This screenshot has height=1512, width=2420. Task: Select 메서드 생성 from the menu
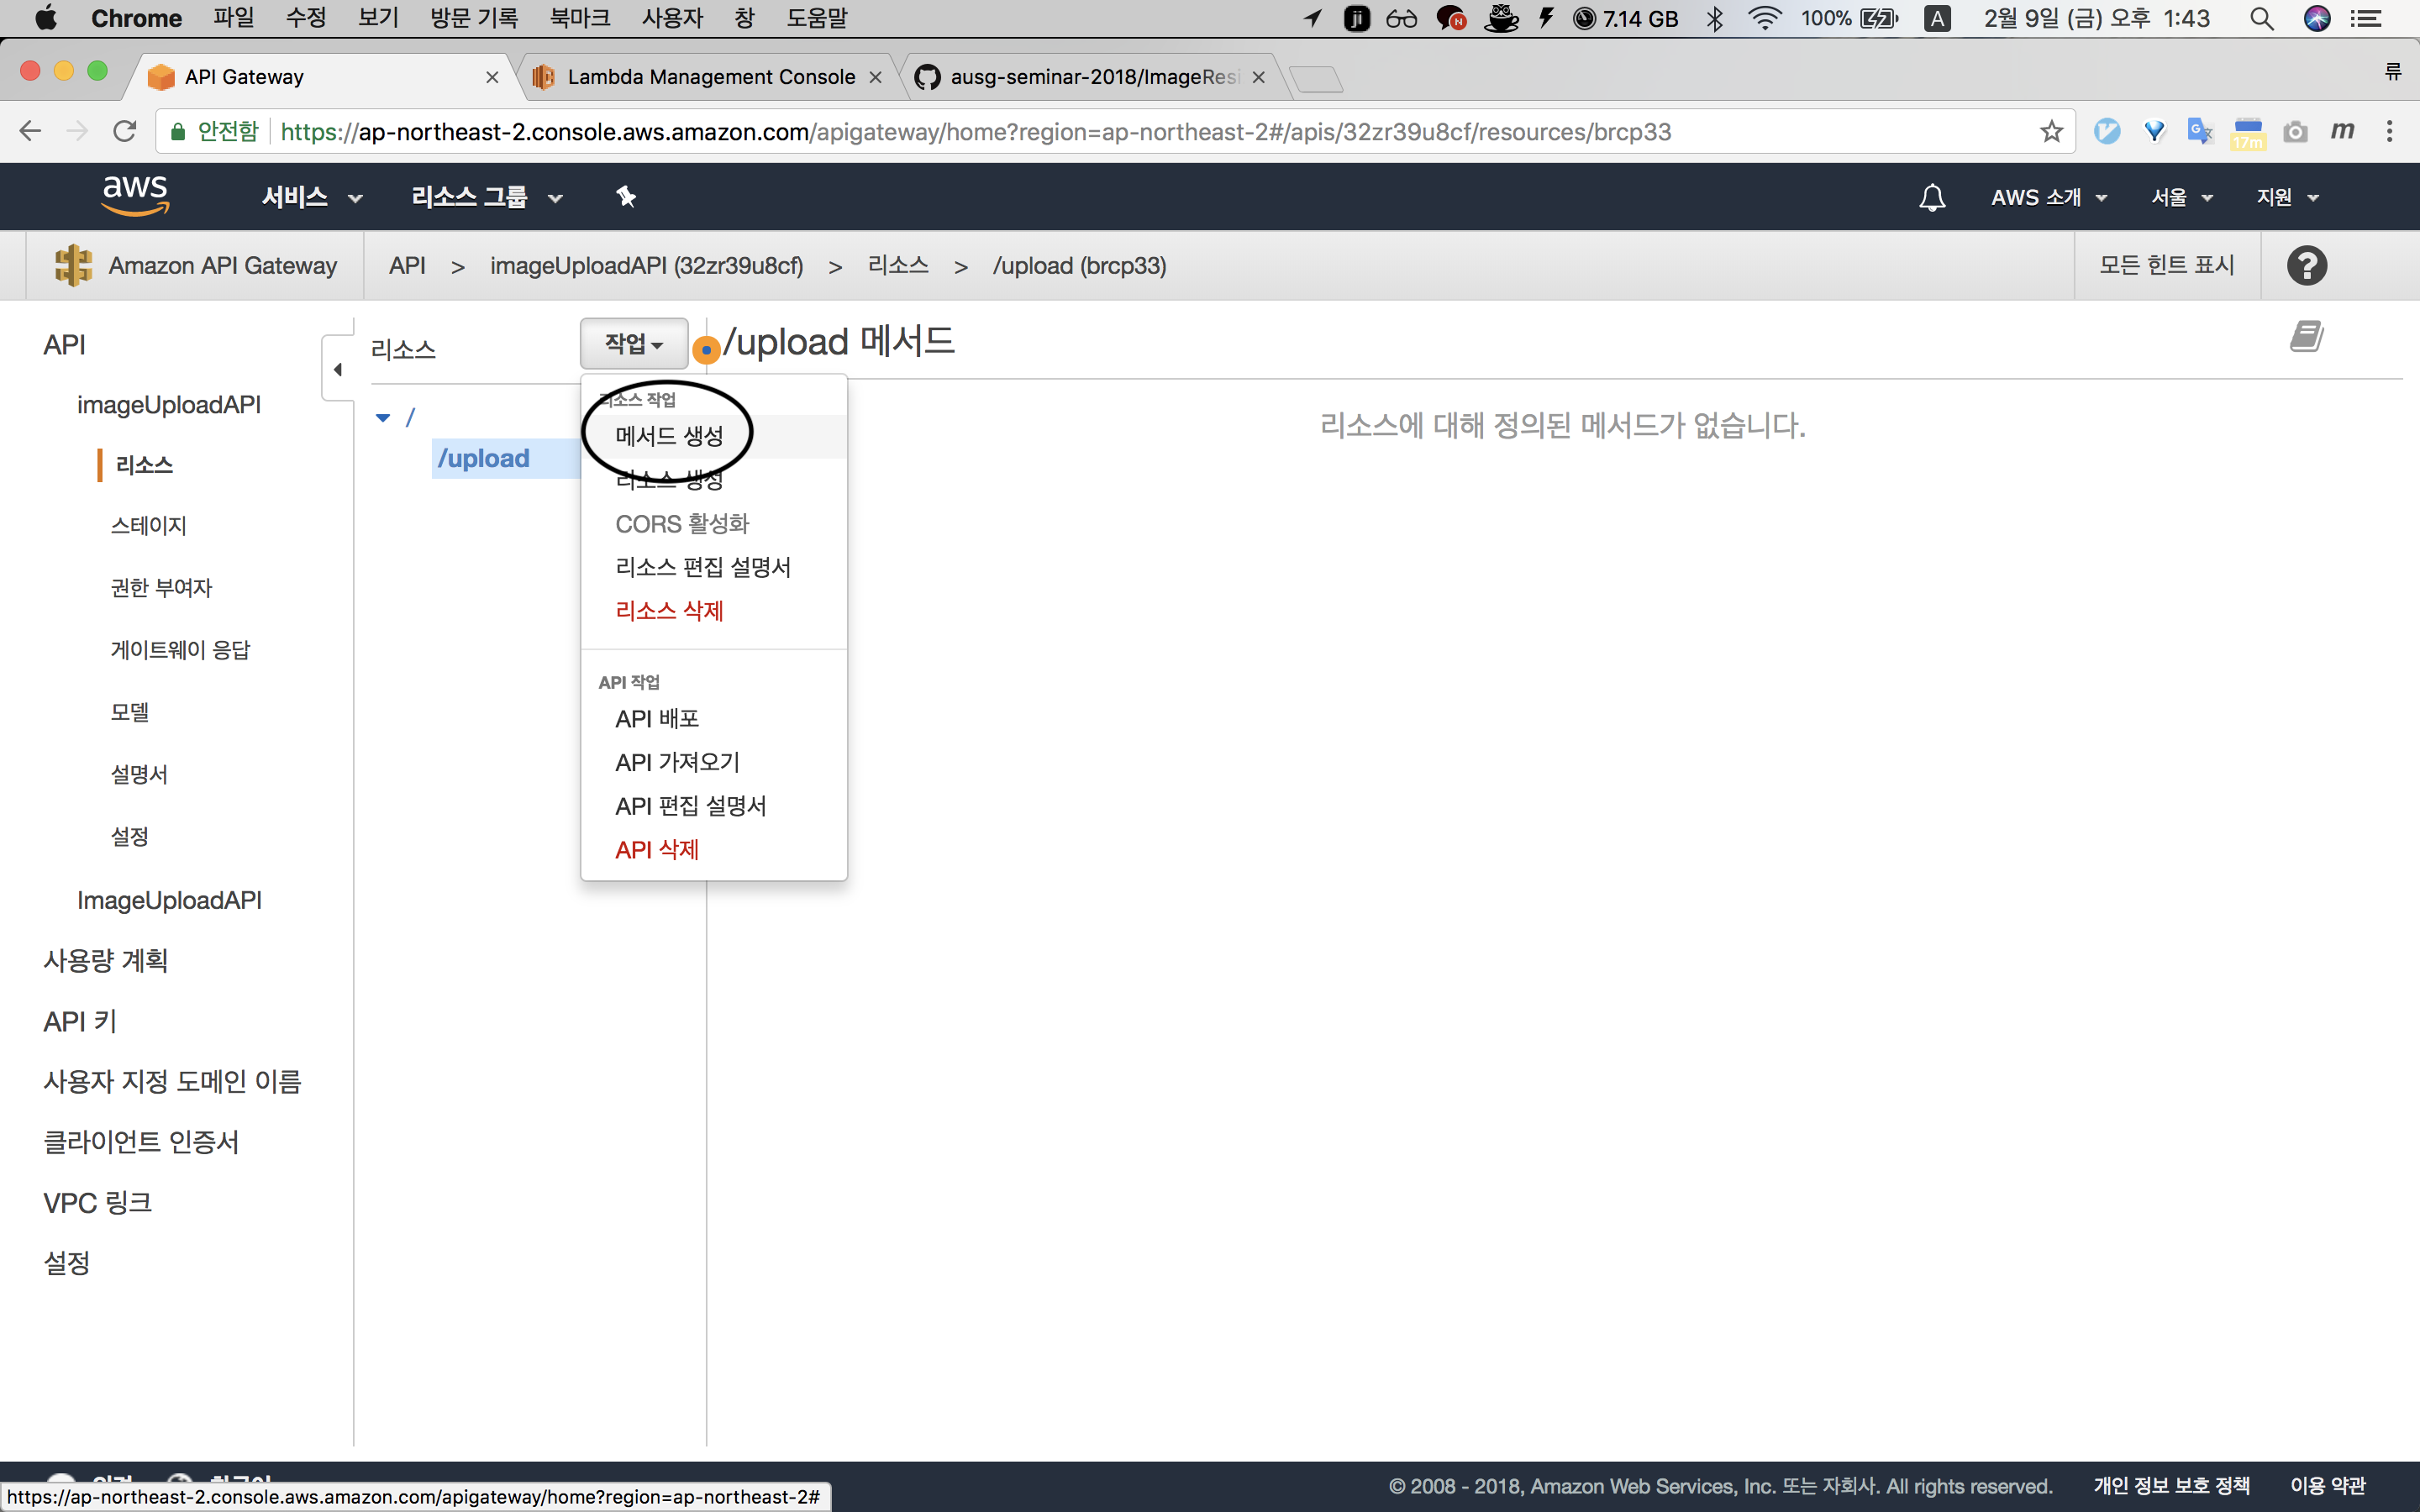(669, 436)
